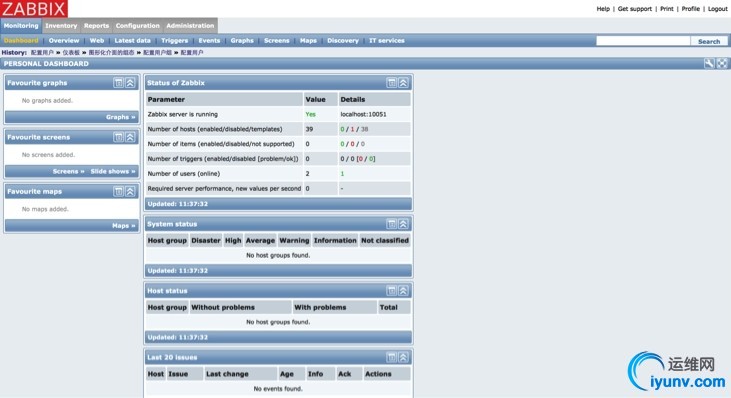Switch to Administration tab
Screen dimensions: 731x398
tap(190, 26)
